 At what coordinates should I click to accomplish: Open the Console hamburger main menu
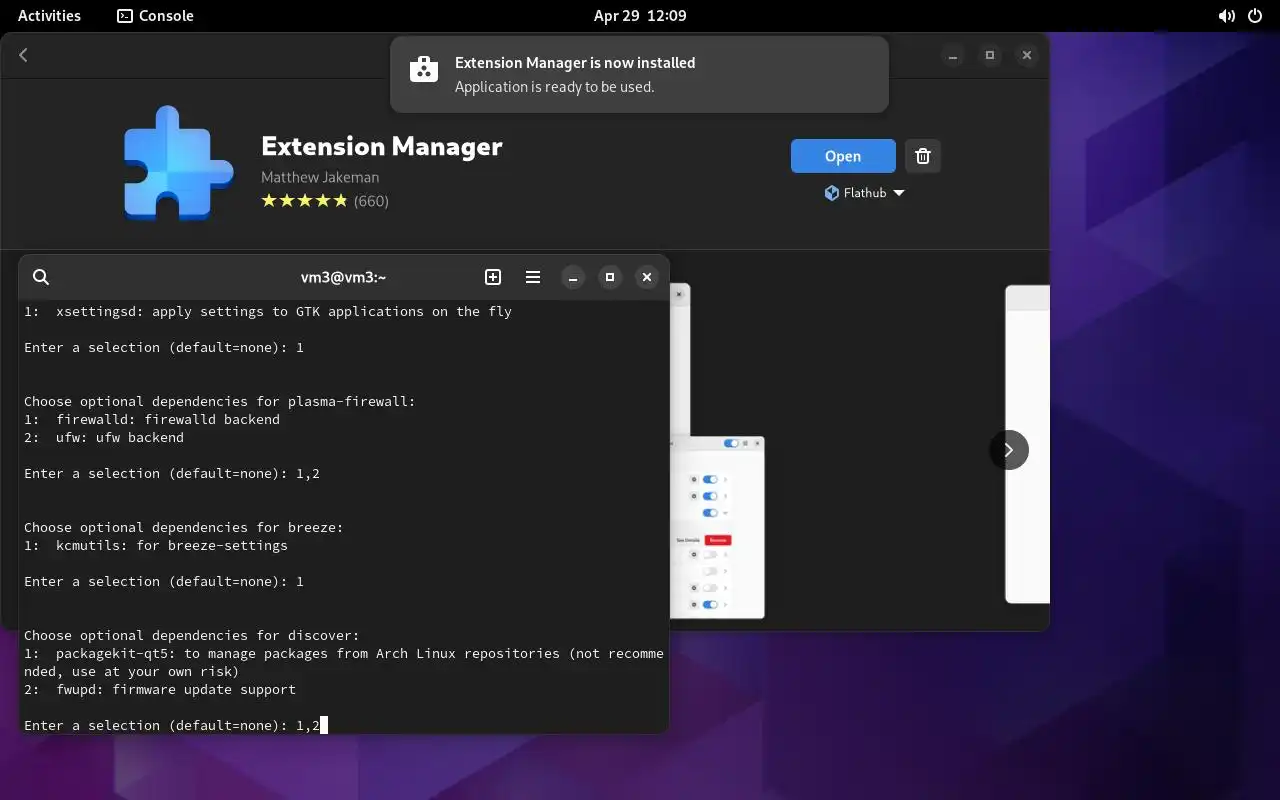click(x=533, y=277)
